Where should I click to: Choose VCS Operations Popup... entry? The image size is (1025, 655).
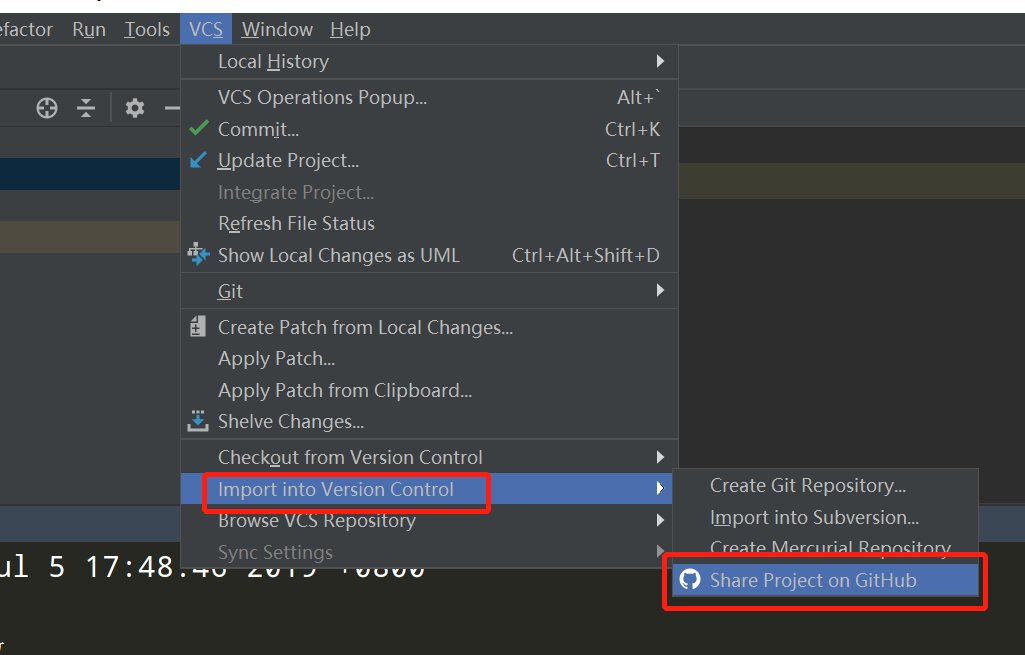click(x=429, y=97)
